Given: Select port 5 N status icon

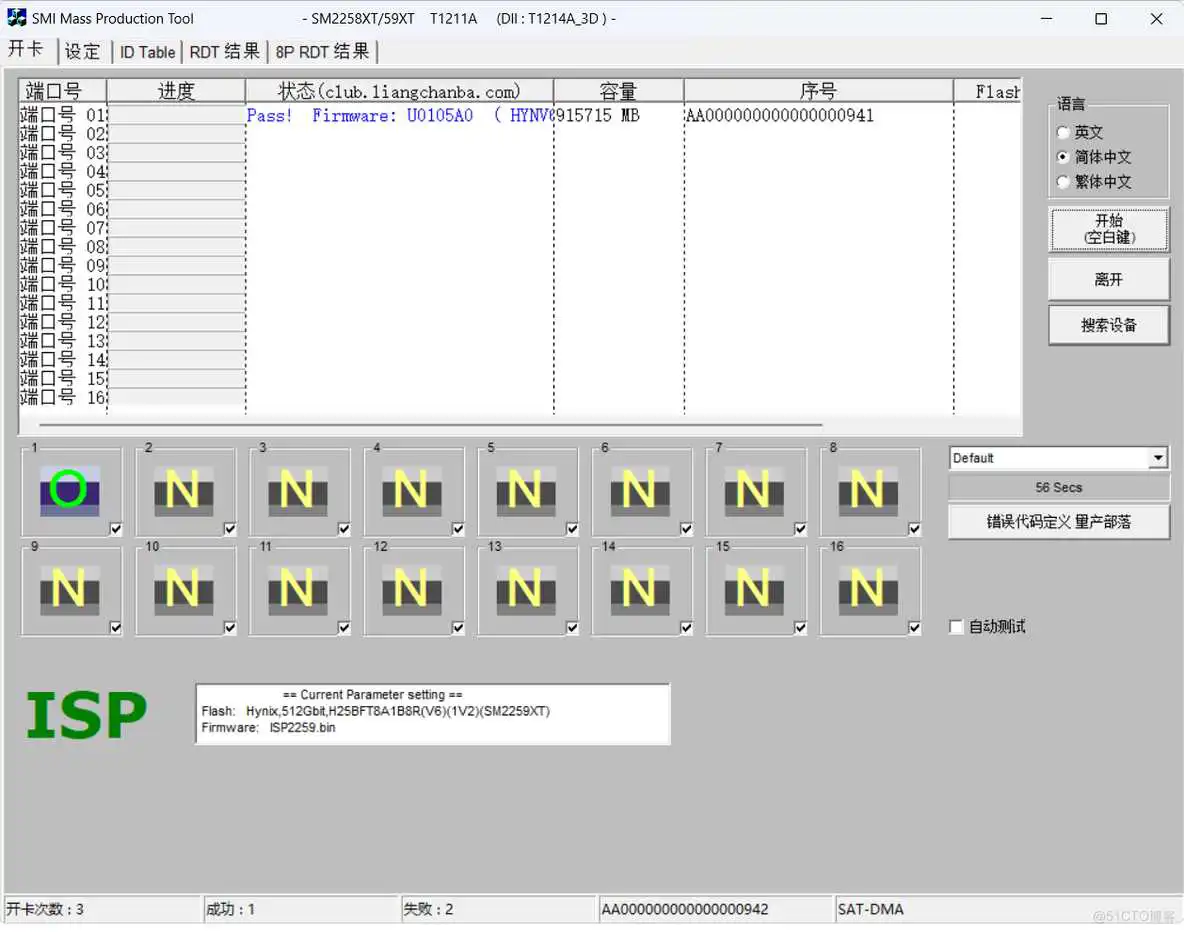Looking at the screenshot, I should pyautogui.click(x=525, y=491).
